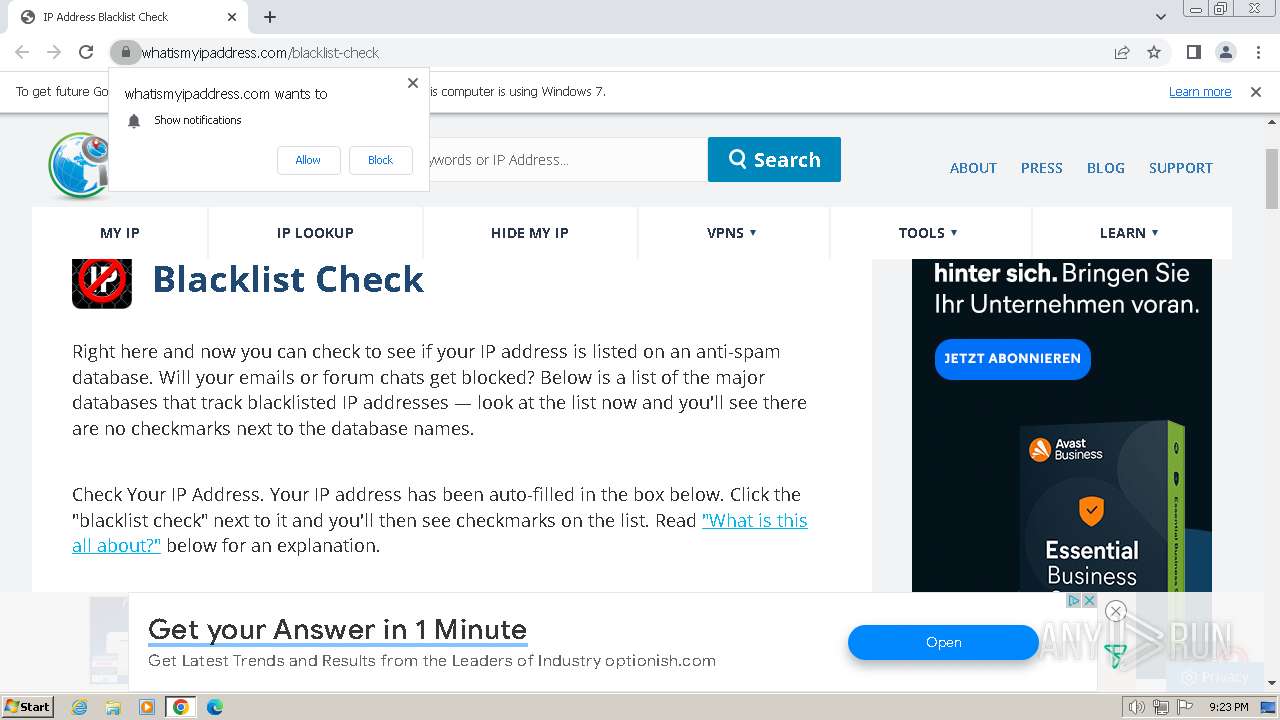Expand the TOOLS dropdown menu
Screen dimensions: 1280x720
928,233
